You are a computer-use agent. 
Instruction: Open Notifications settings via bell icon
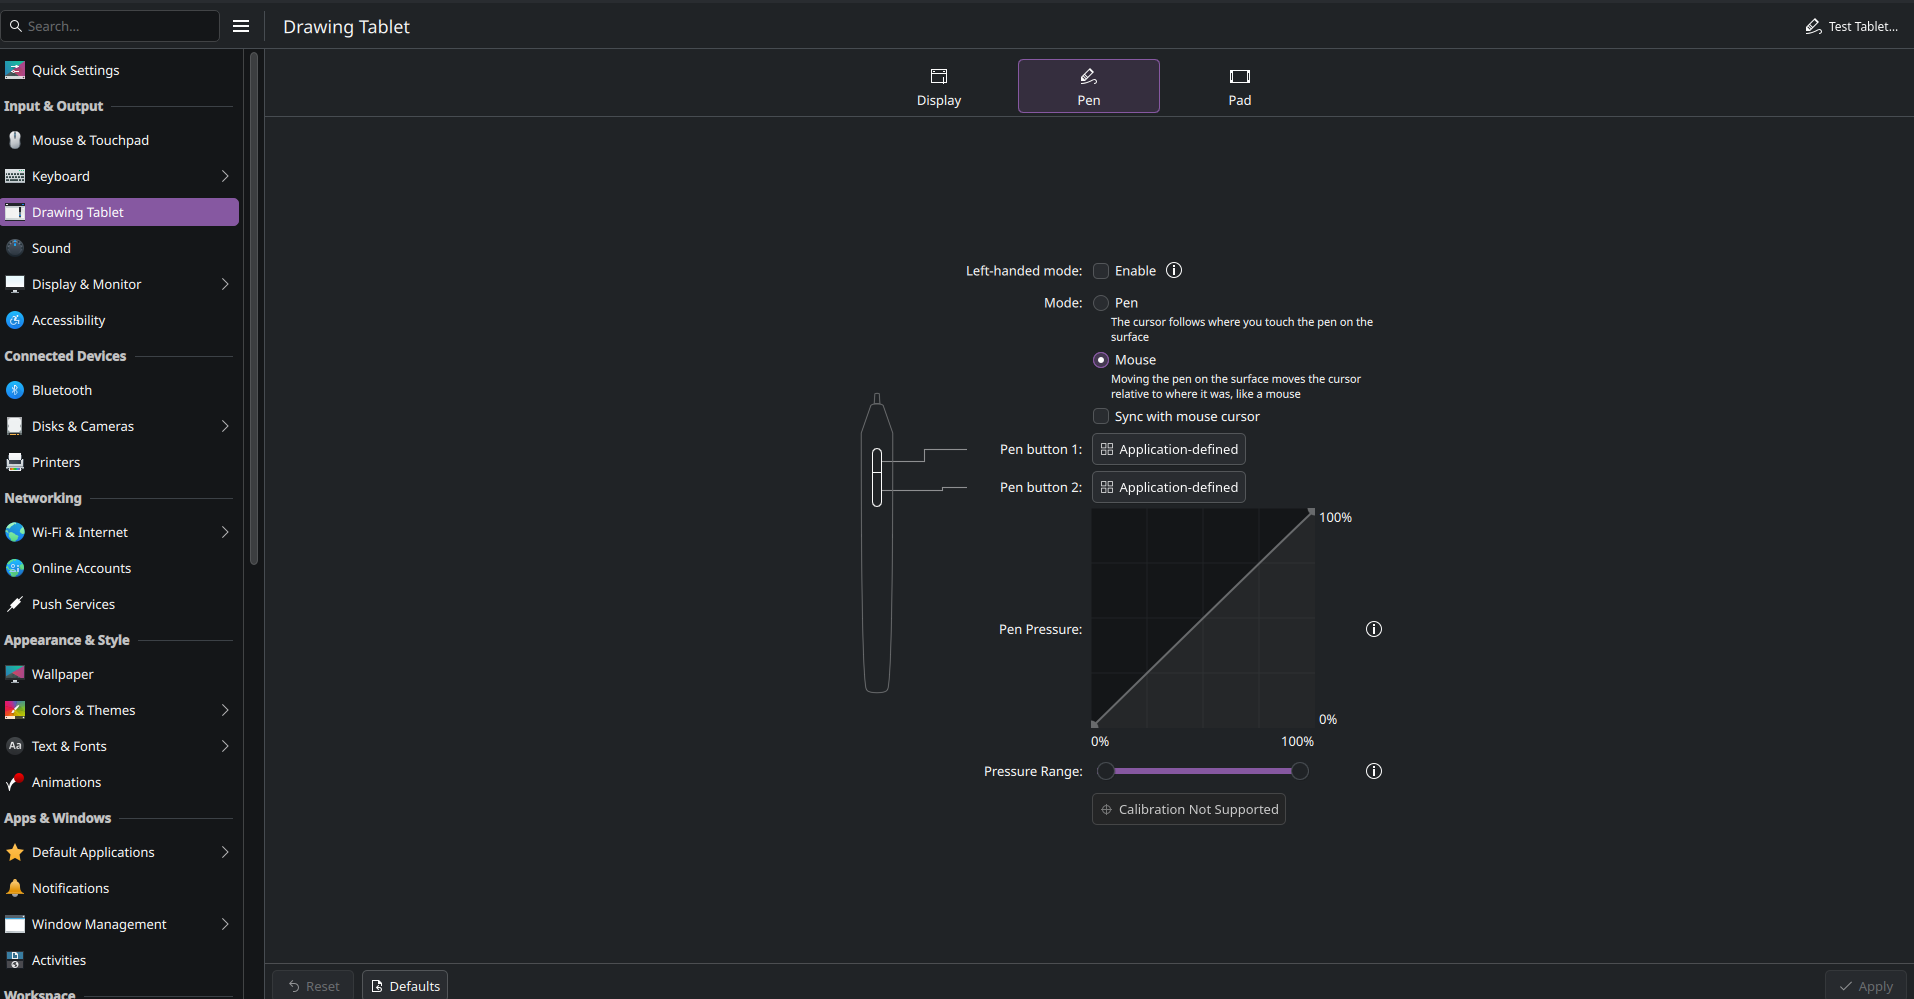point(15,888)
